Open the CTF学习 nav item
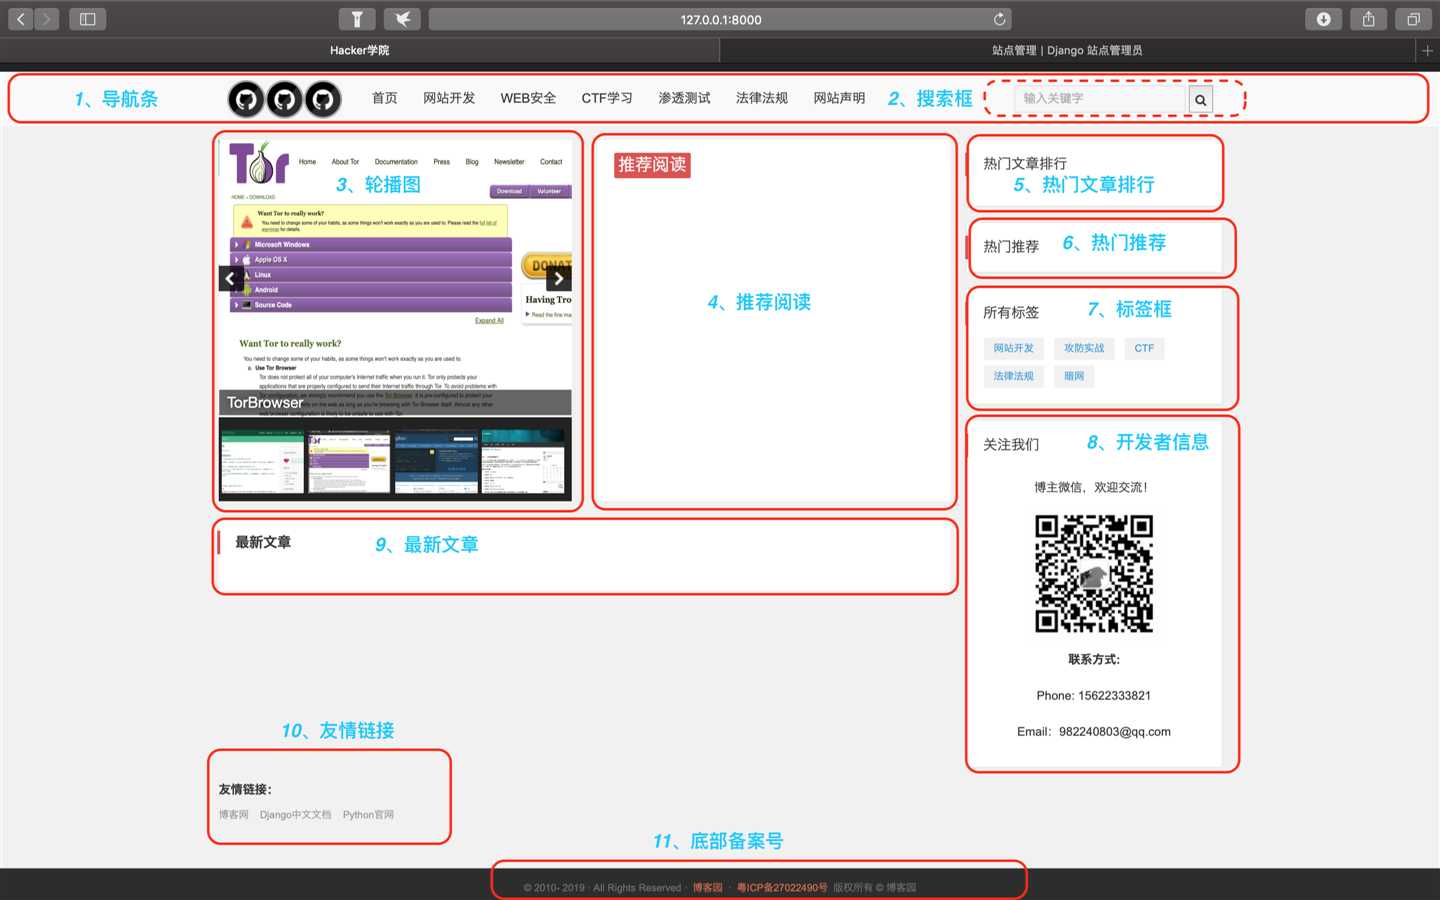 (607, 98)
